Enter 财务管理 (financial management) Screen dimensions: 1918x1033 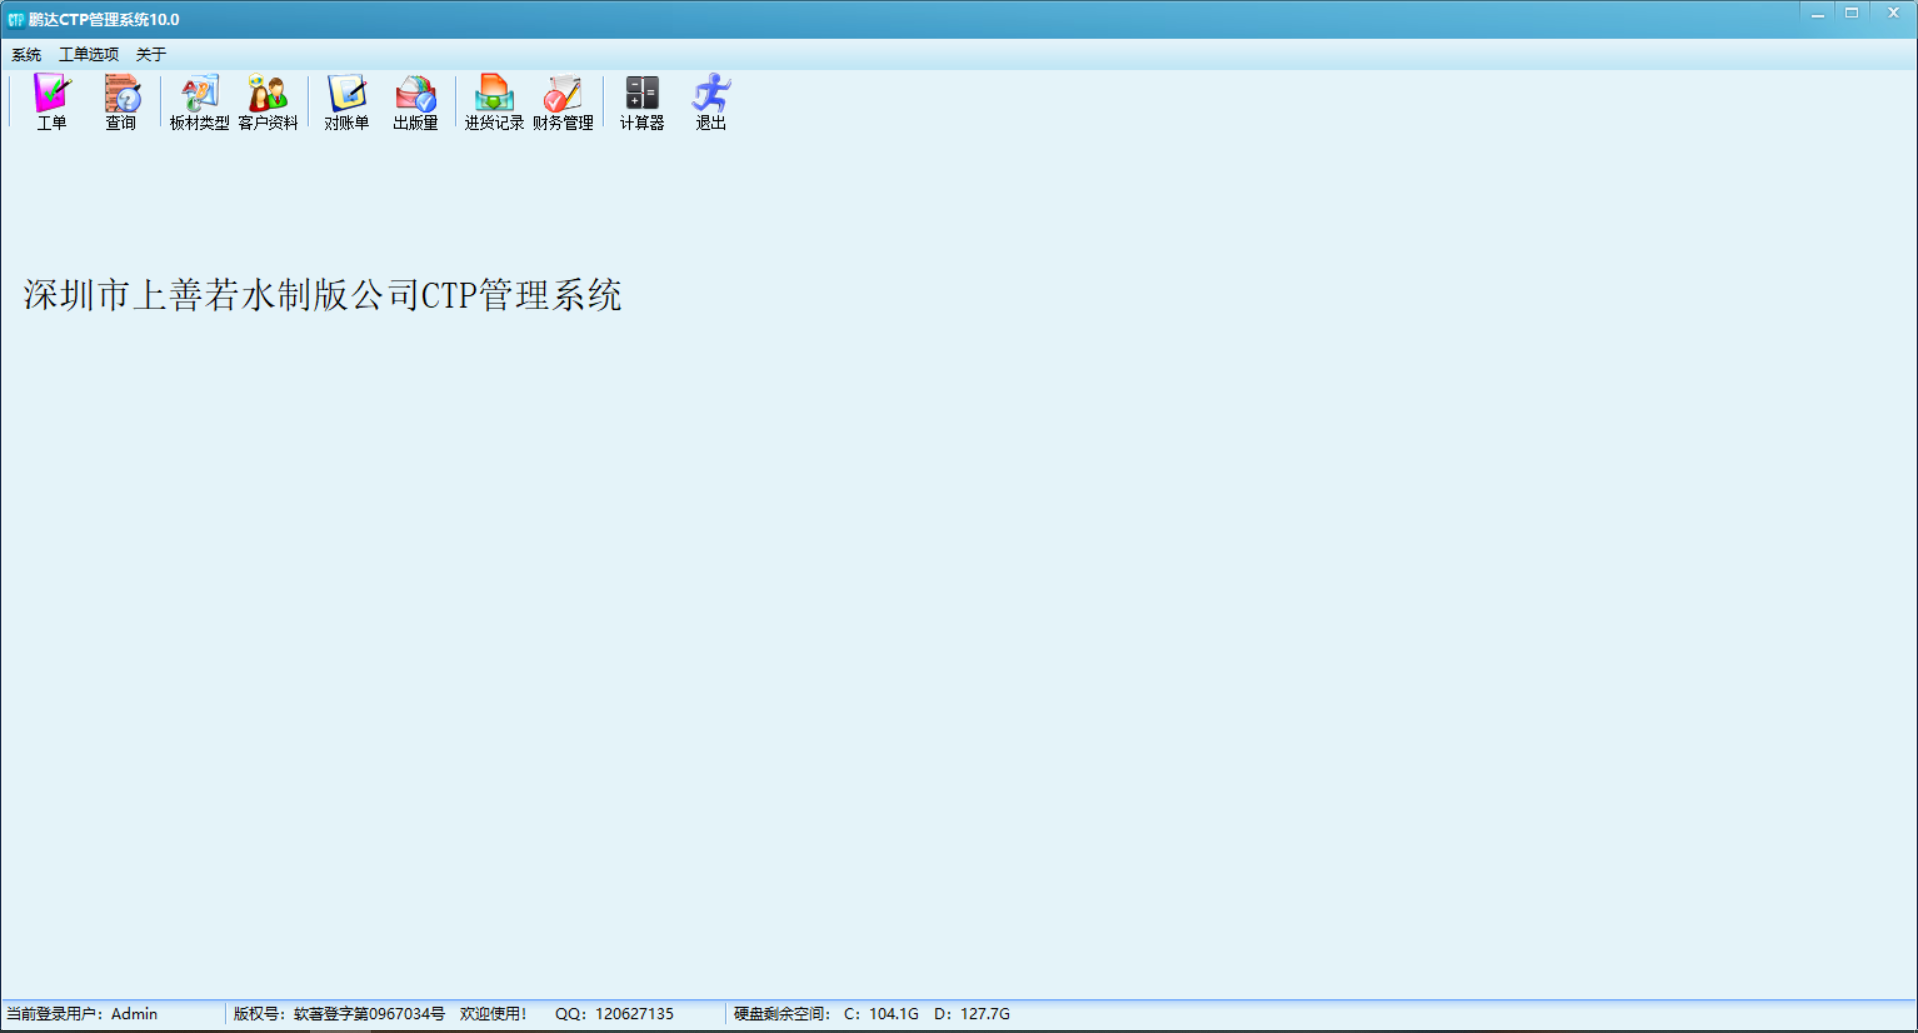point(563,102)
